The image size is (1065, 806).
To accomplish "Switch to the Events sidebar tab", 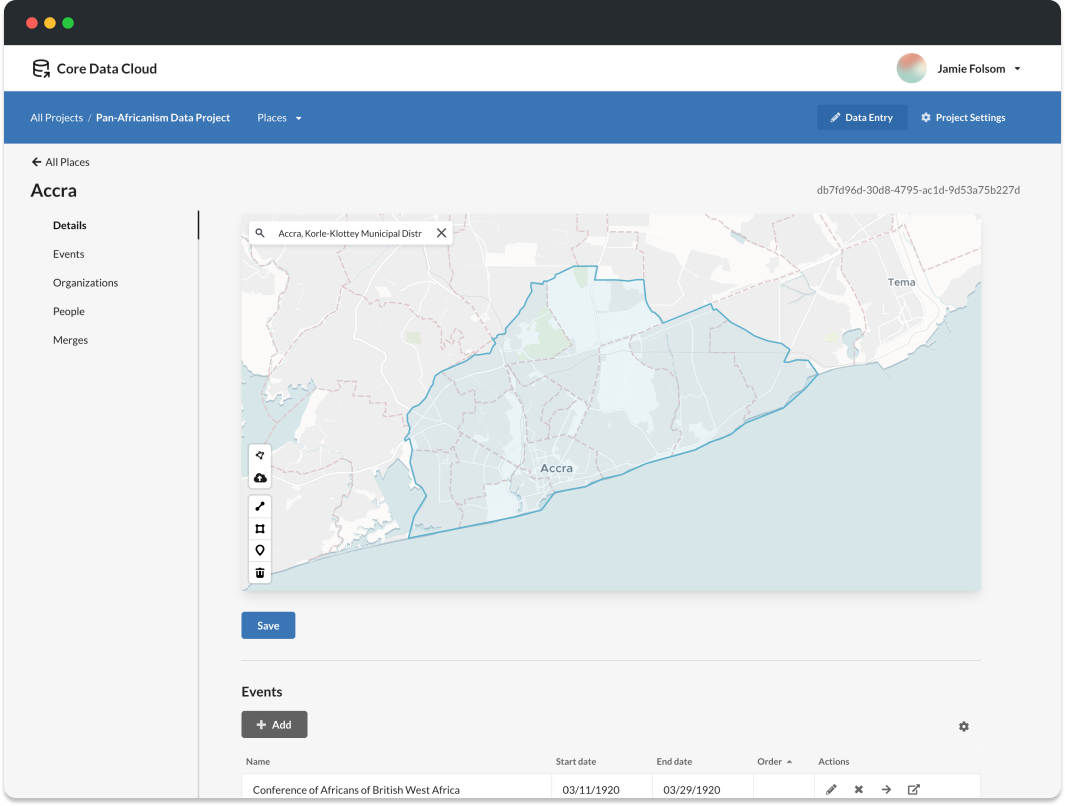I will [69, 254].
